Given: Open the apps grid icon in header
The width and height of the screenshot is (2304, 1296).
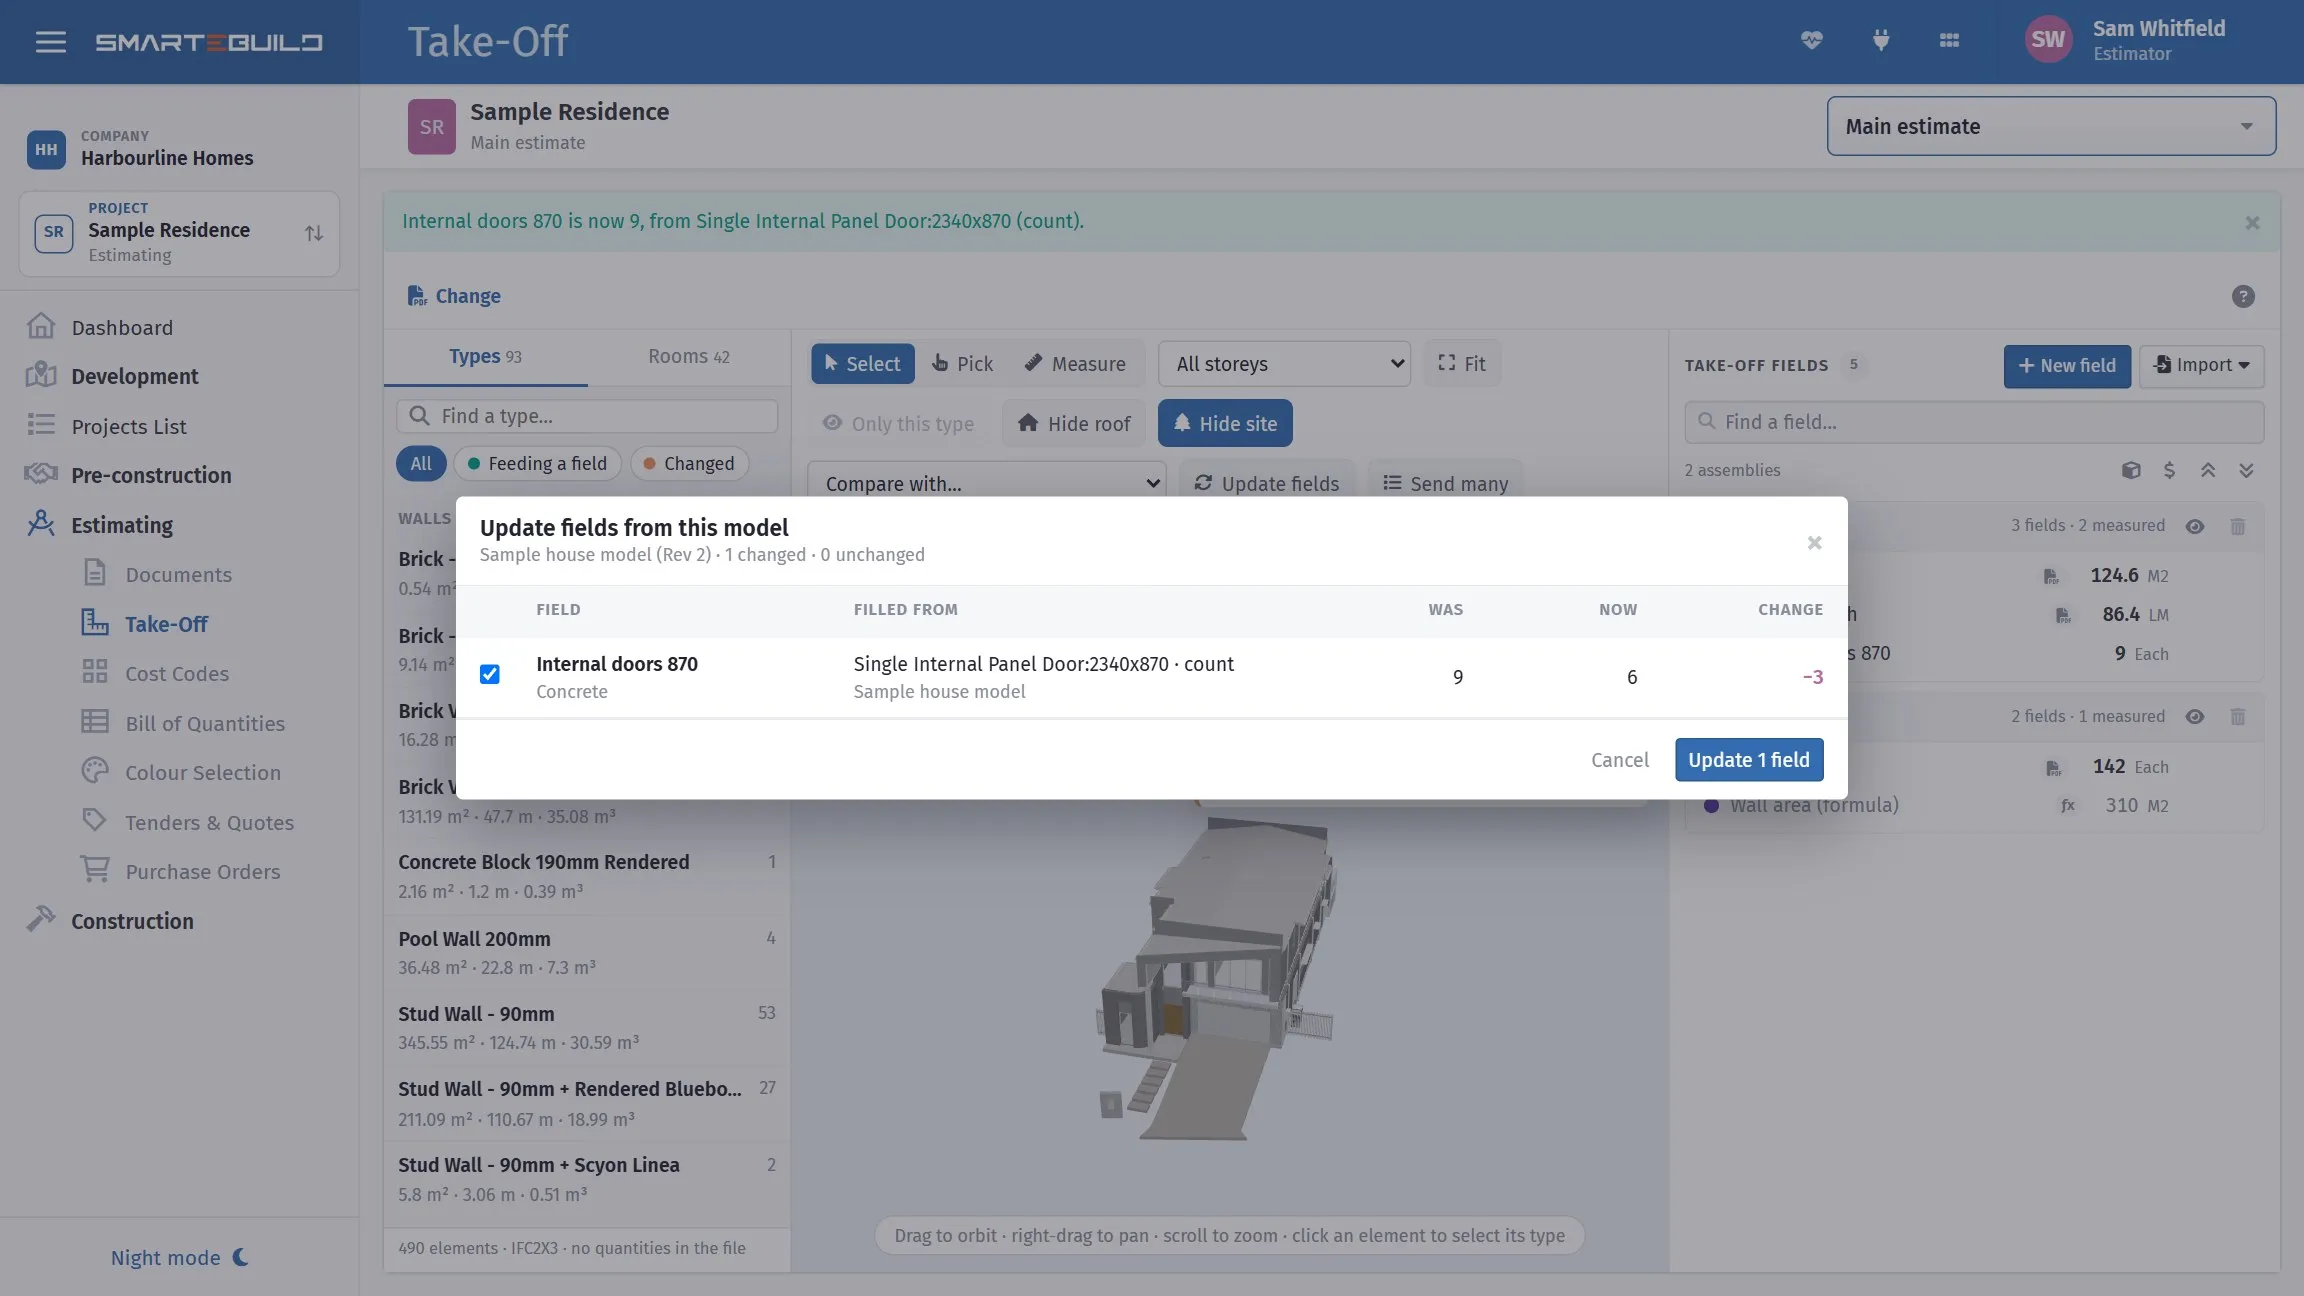Looking at the screenshot, I should click(x=1949, y=40).
